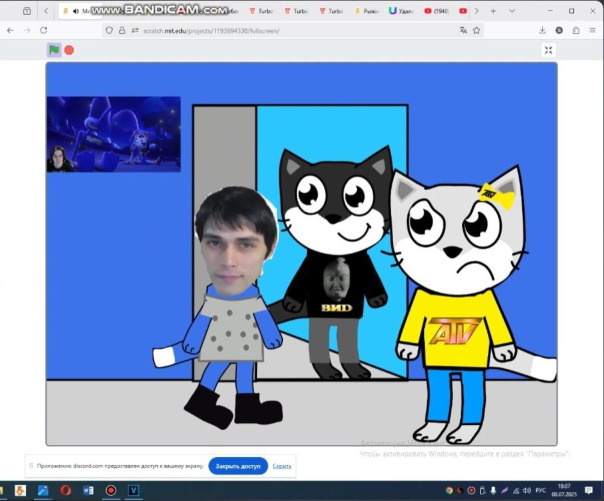Open Windows notification center

tap(589, 490)
